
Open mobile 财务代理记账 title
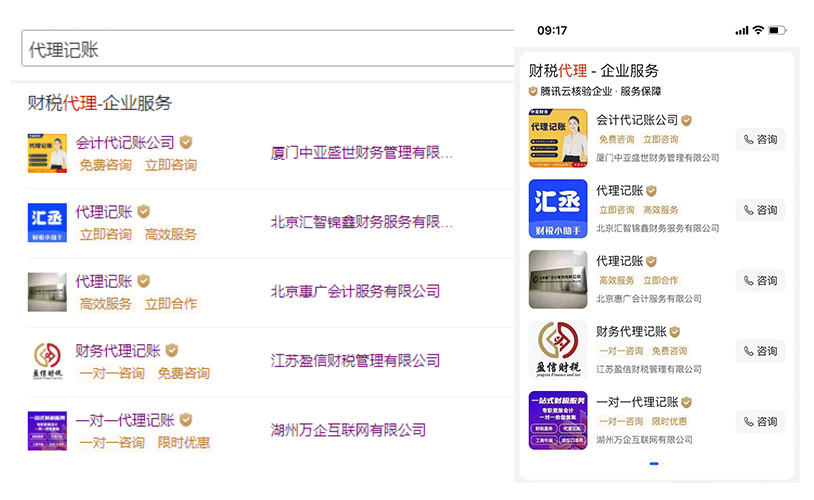tap(631, 331)
